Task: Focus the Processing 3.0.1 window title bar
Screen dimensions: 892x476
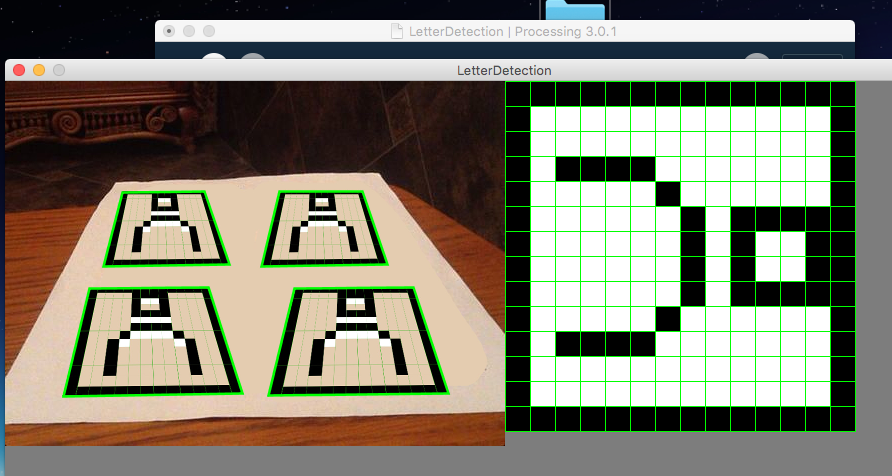Action: click(650, 31)
